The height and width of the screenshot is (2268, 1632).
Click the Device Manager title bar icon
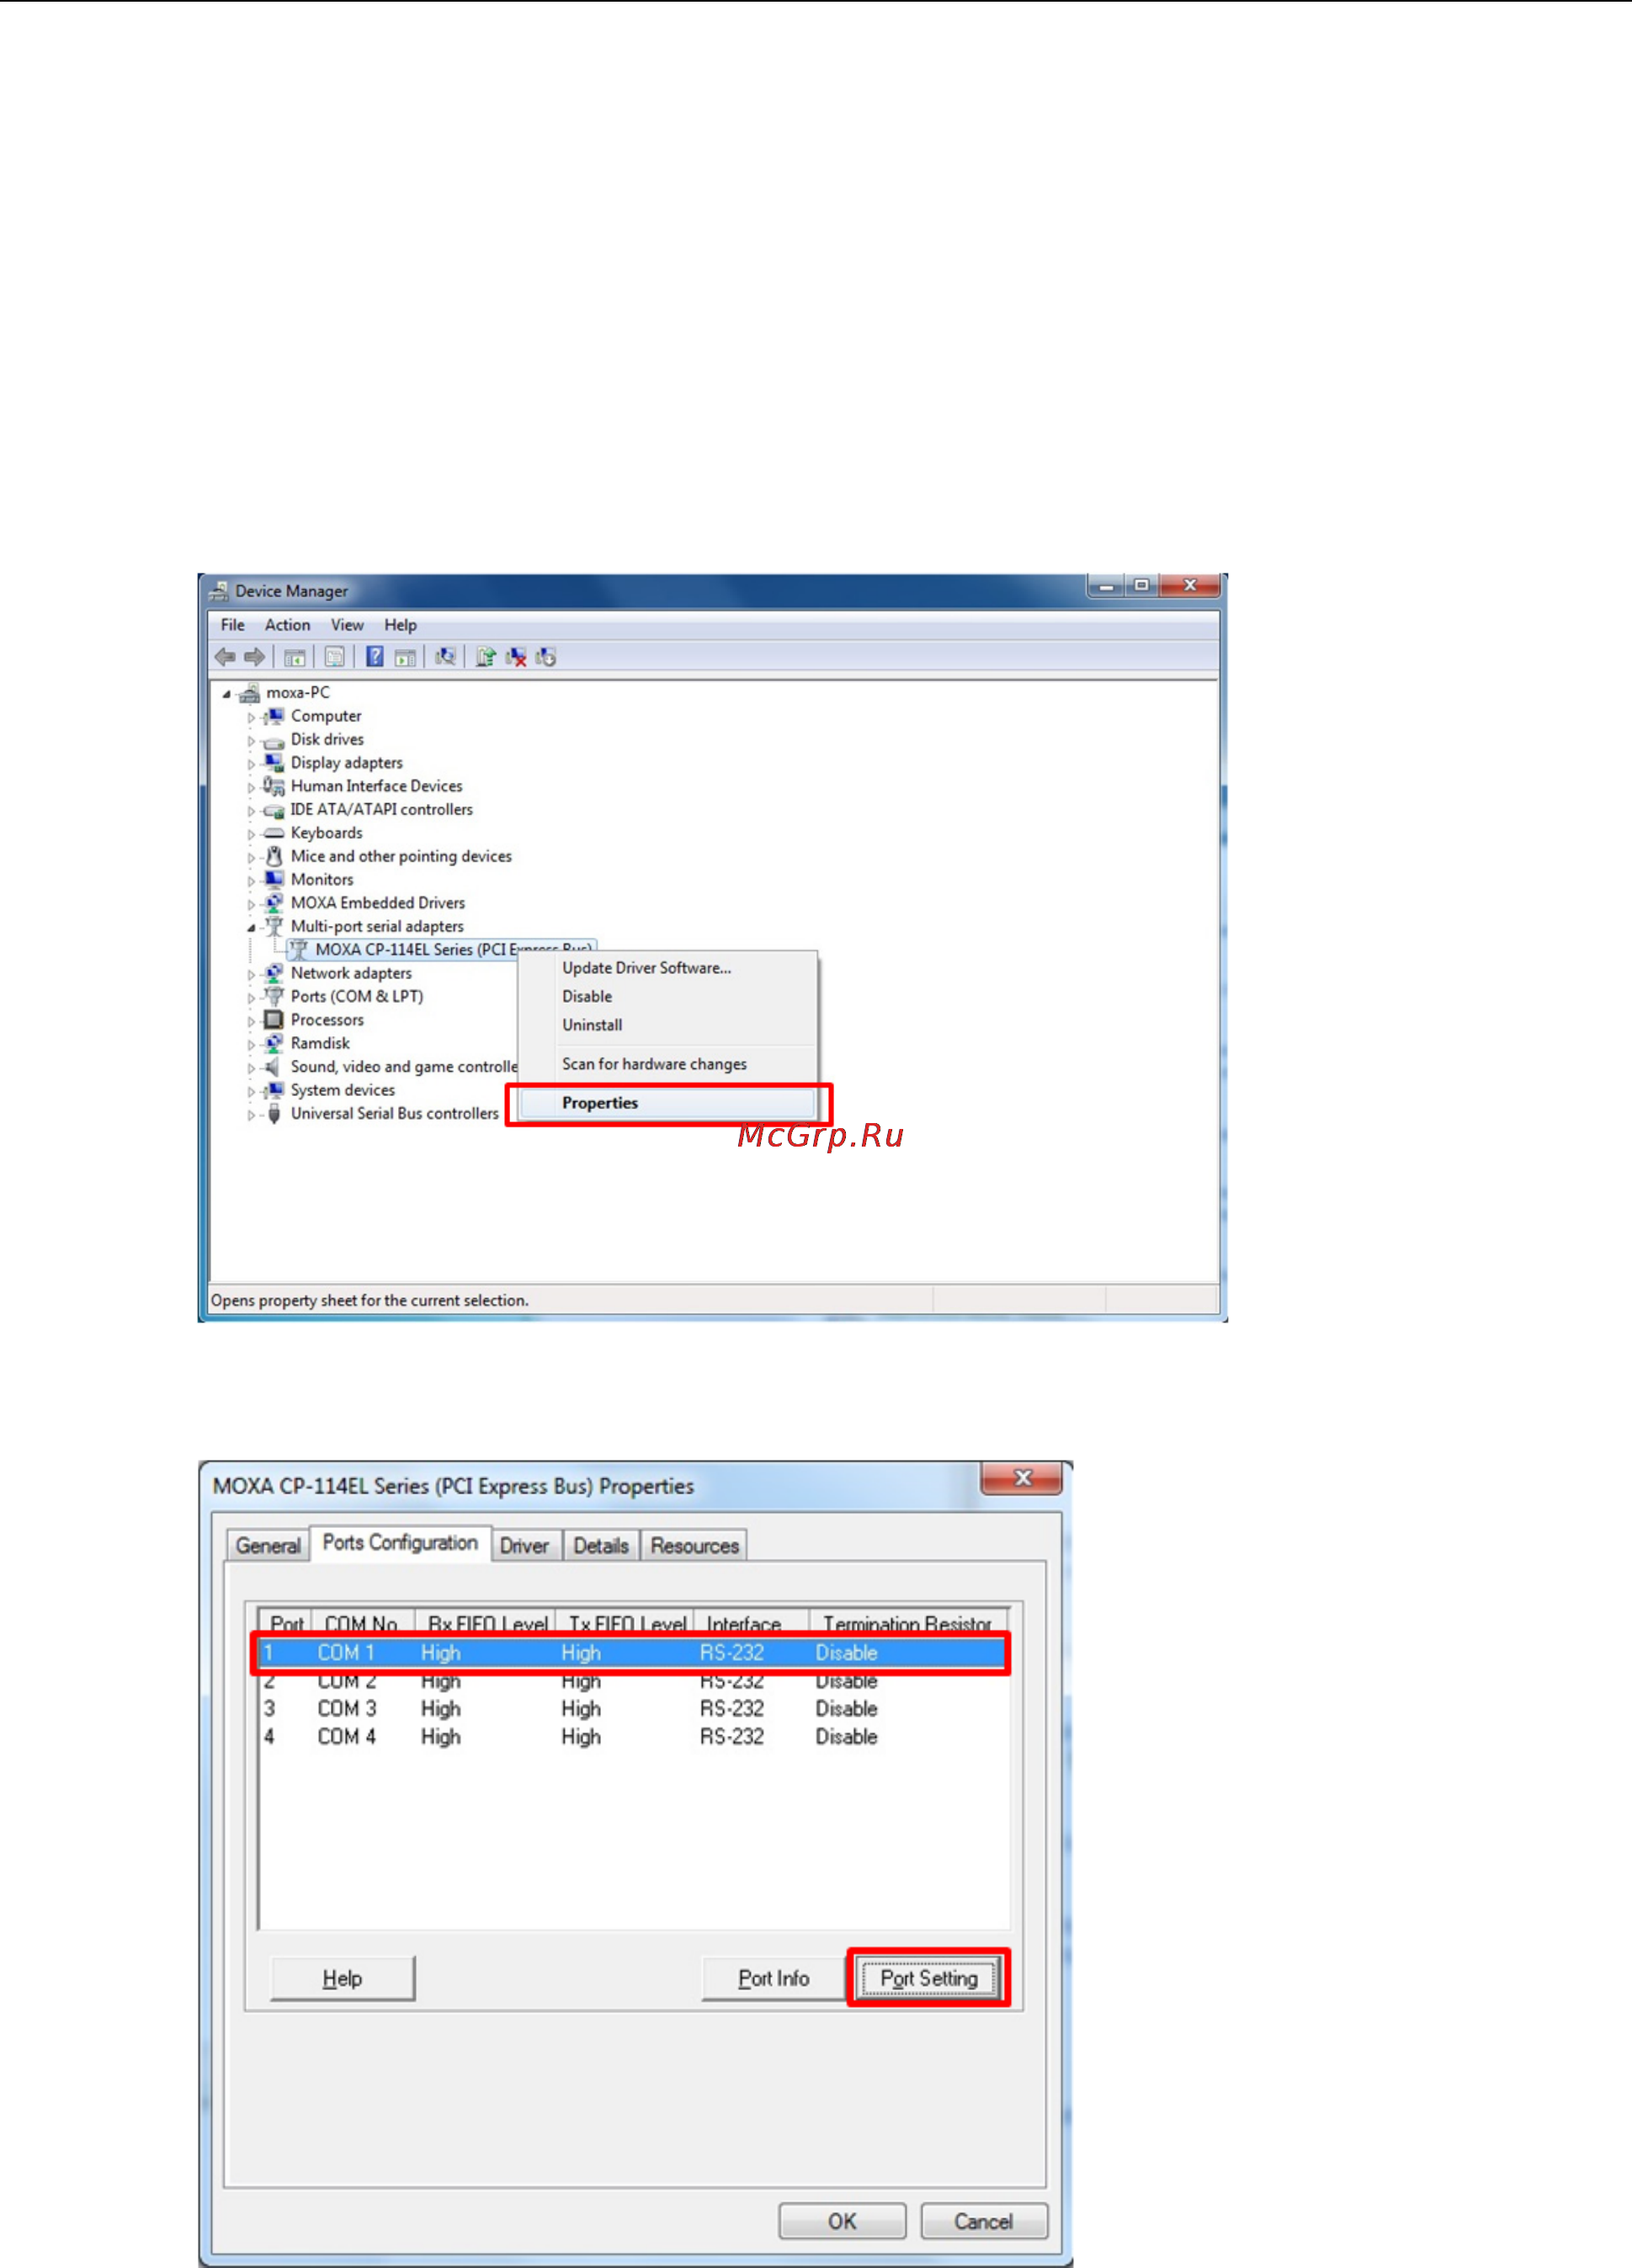219,592
